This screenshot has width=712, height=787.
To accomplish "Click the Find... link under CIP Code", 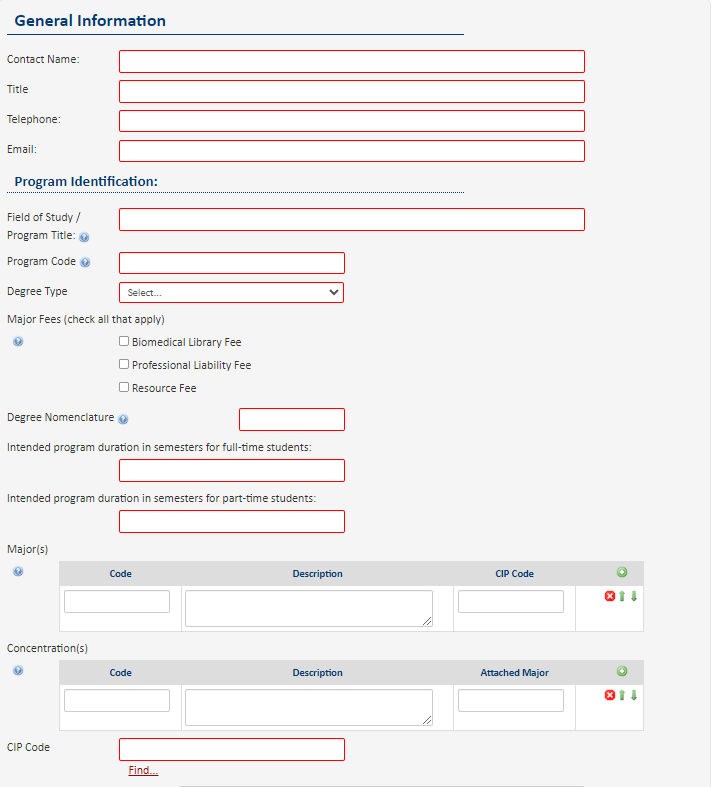I will 143,770.
